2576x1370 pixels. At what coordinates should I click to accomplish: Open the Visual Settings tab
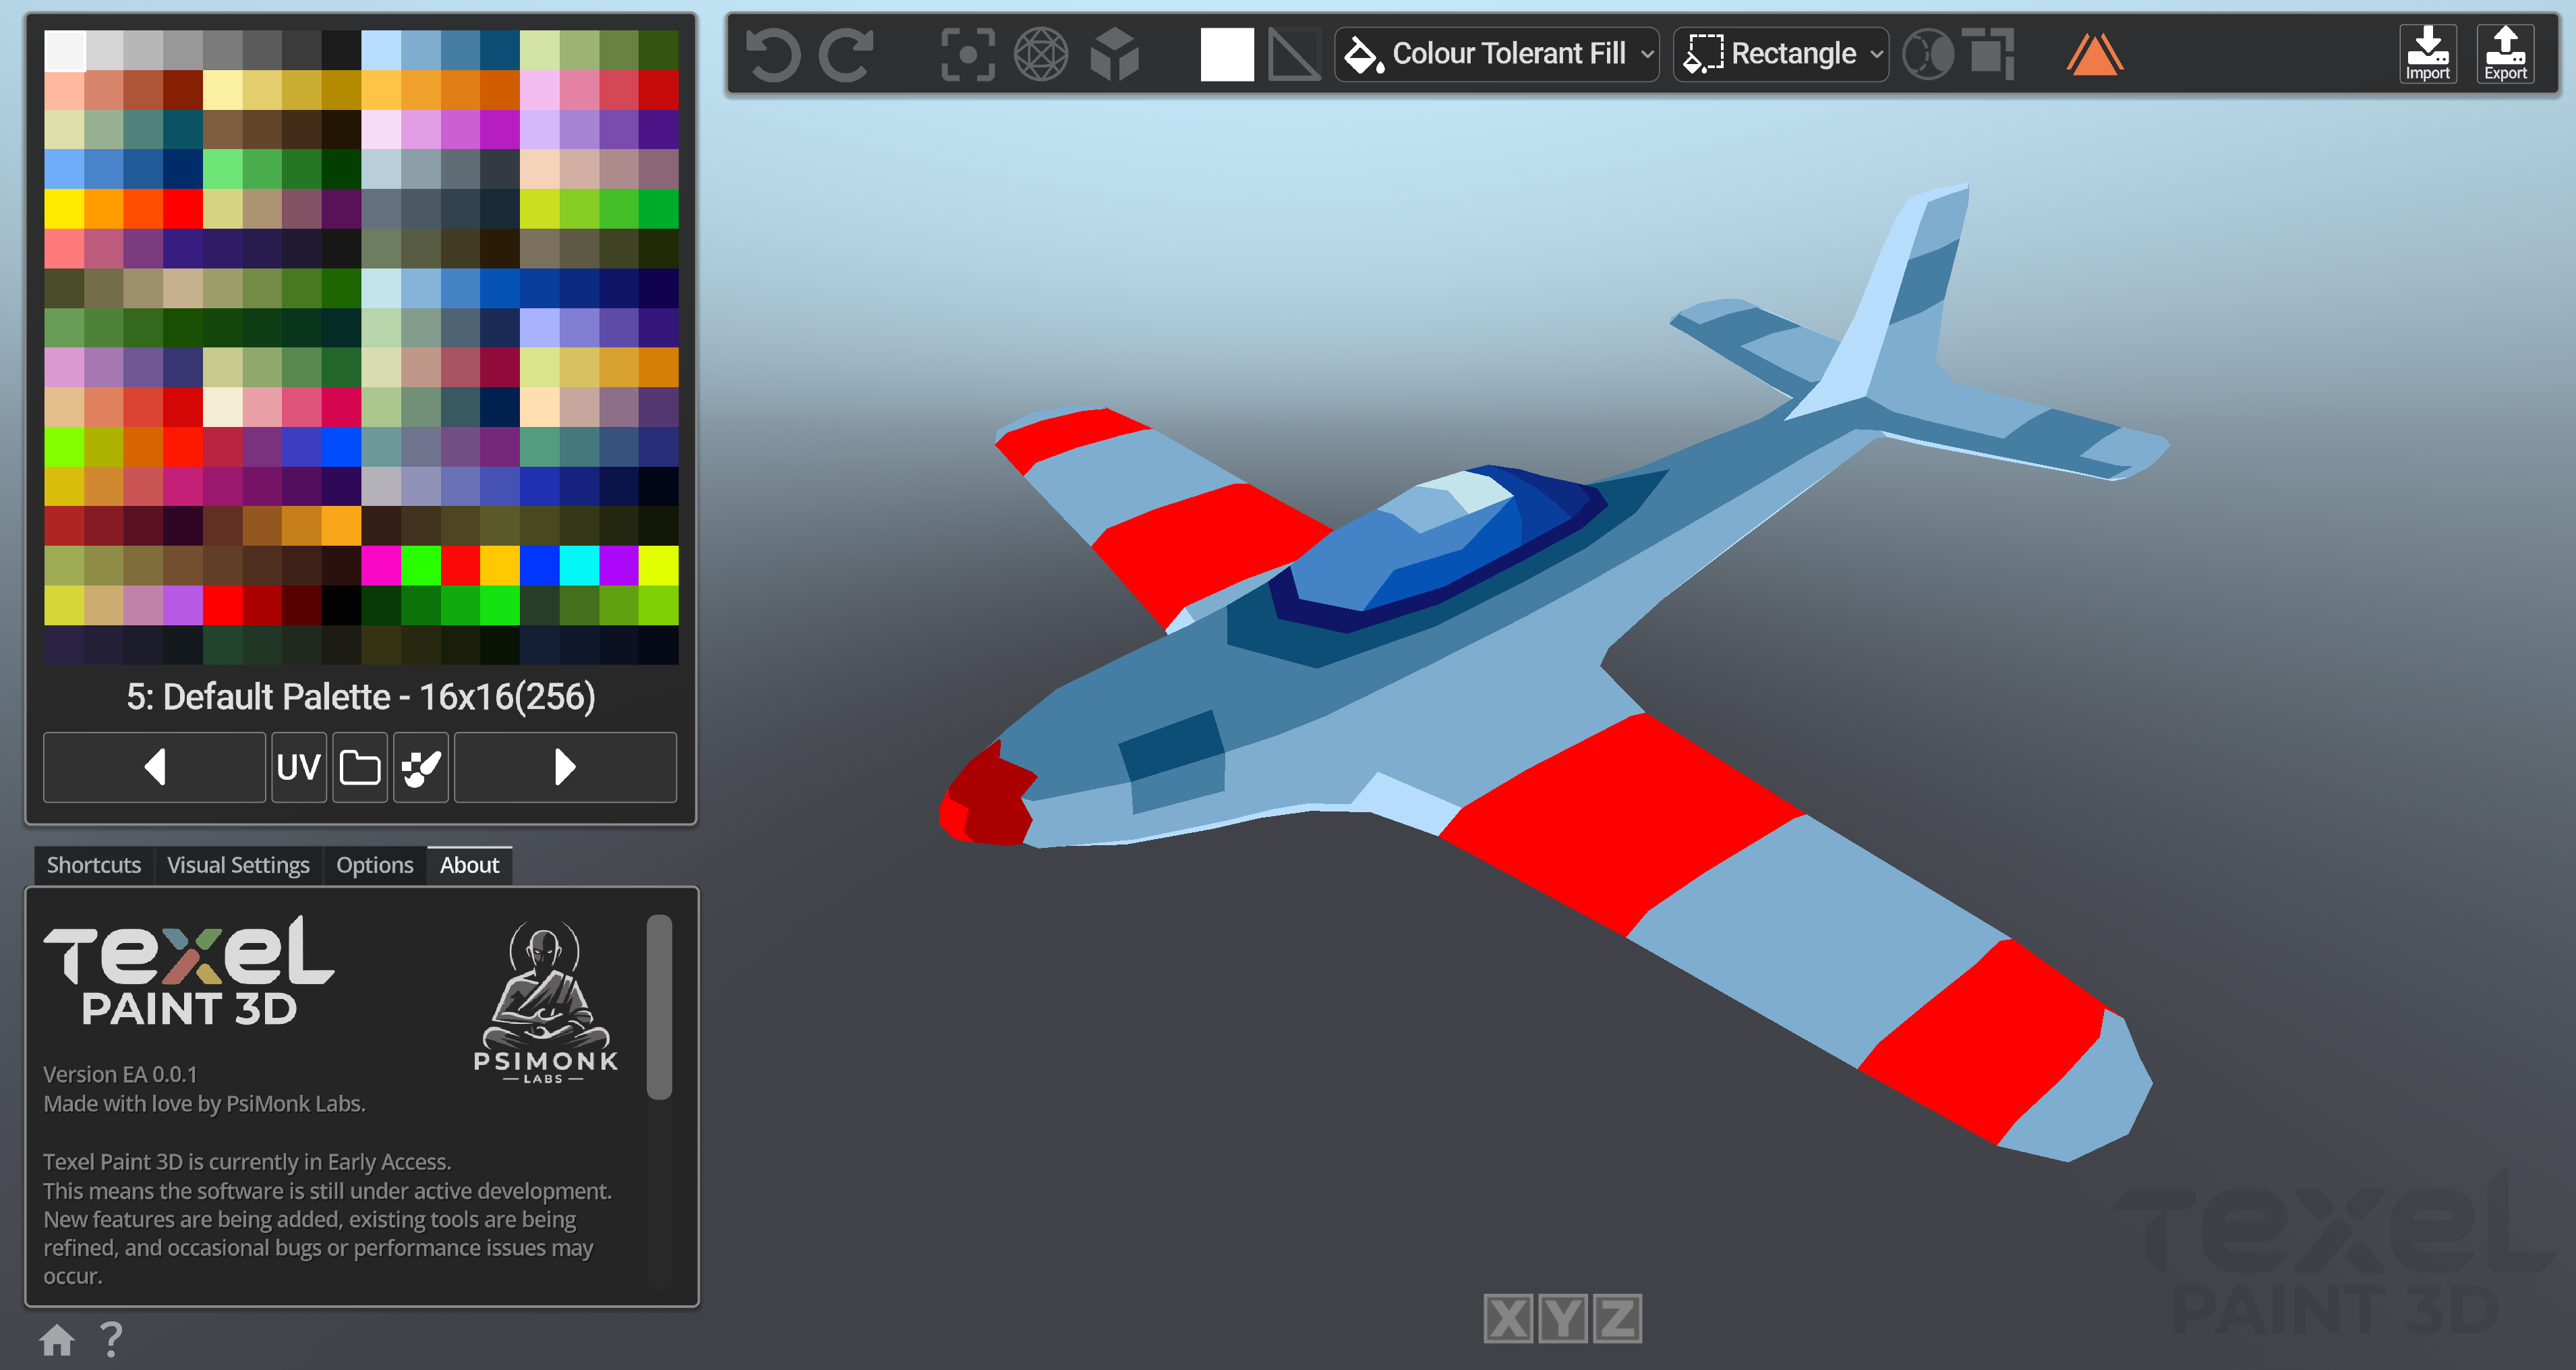point(238,864)
